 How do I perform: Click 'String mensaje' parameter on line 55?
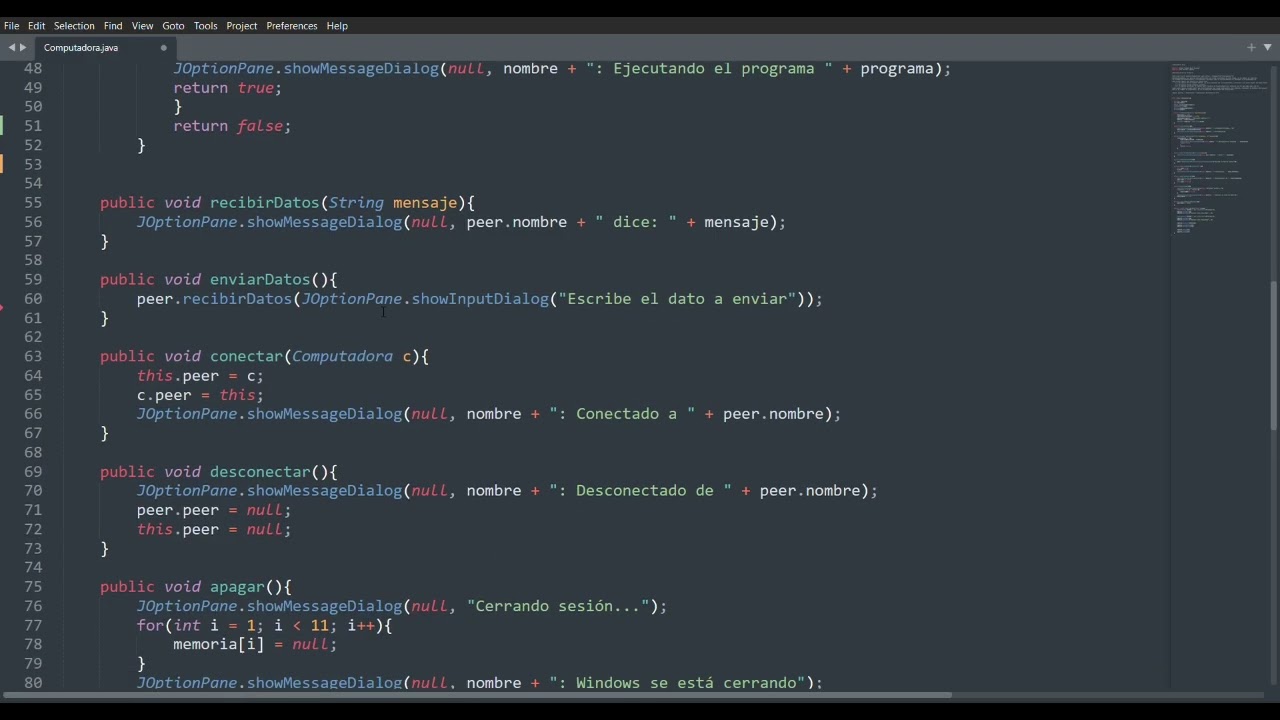point(393,203)
